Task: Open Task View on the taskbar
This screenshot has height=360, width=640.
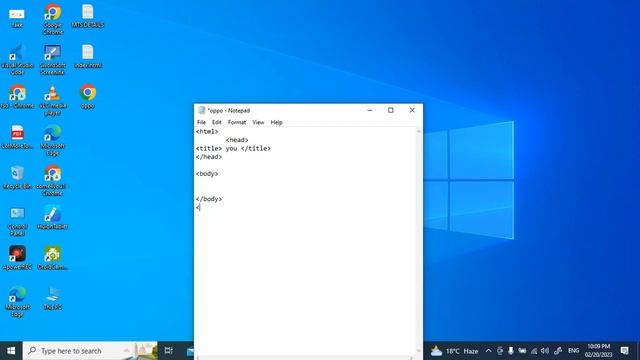Action: (169, 351)
